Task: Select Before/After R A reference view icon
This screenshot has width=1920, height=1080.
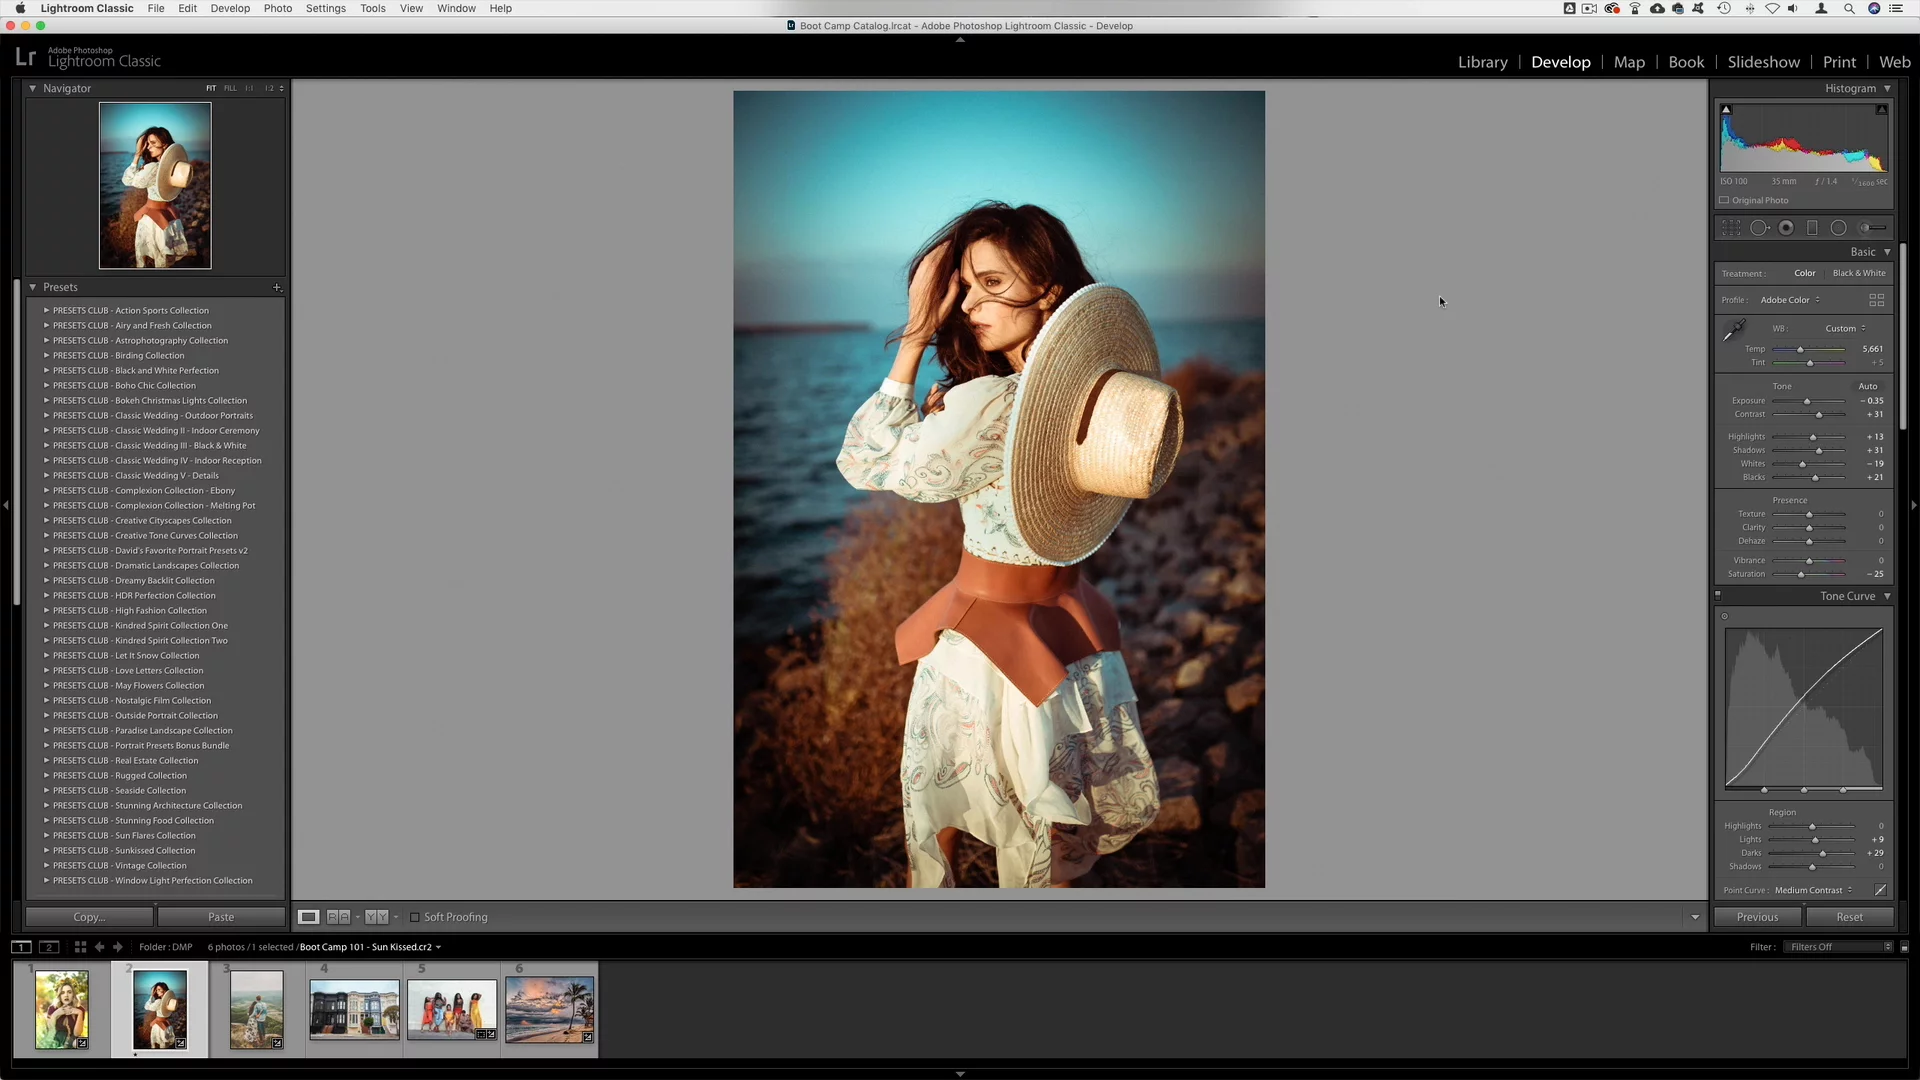Action: pos(339,917)
